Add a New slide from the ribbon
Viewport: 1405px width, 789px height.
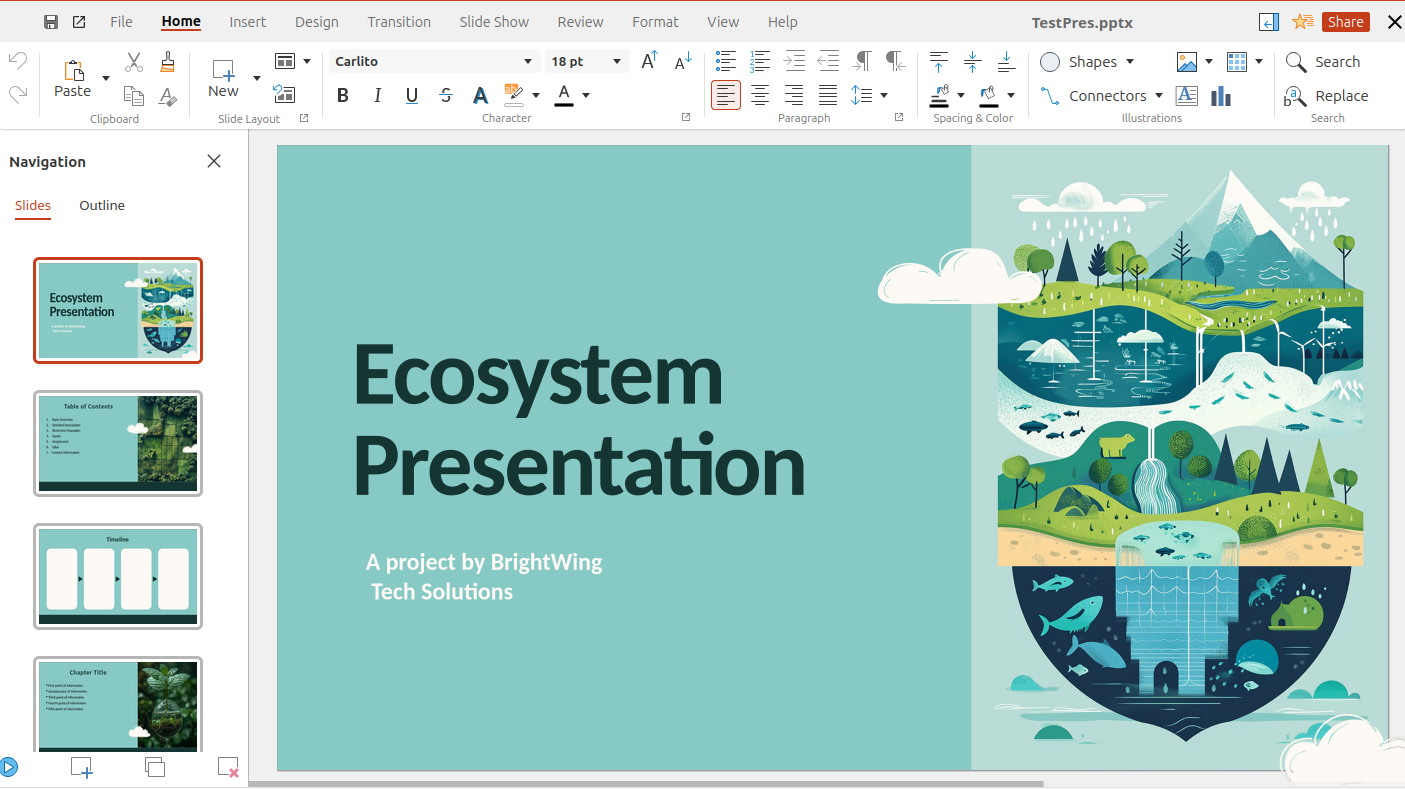[223, 77]
